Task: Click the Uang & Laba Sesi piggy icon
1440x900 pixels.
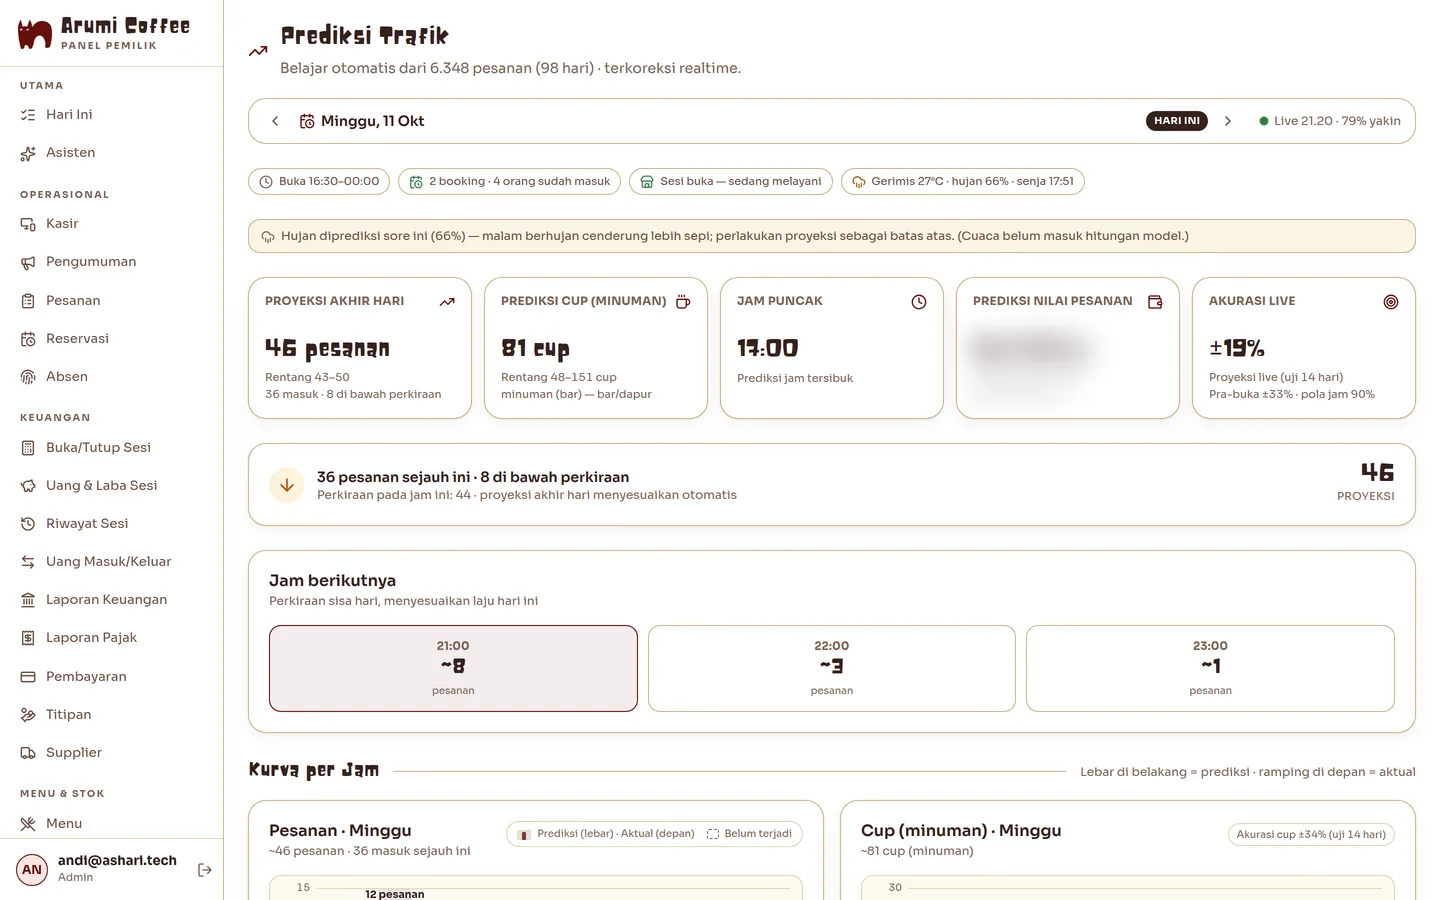Action: click(x=28, y=486)
